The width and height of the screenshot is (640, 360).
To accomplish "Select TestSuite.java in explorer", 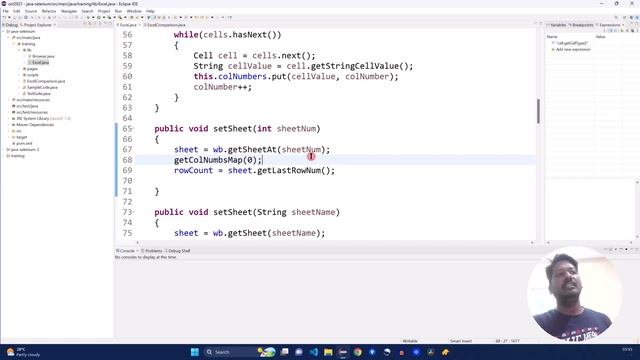I will [38, 93].
